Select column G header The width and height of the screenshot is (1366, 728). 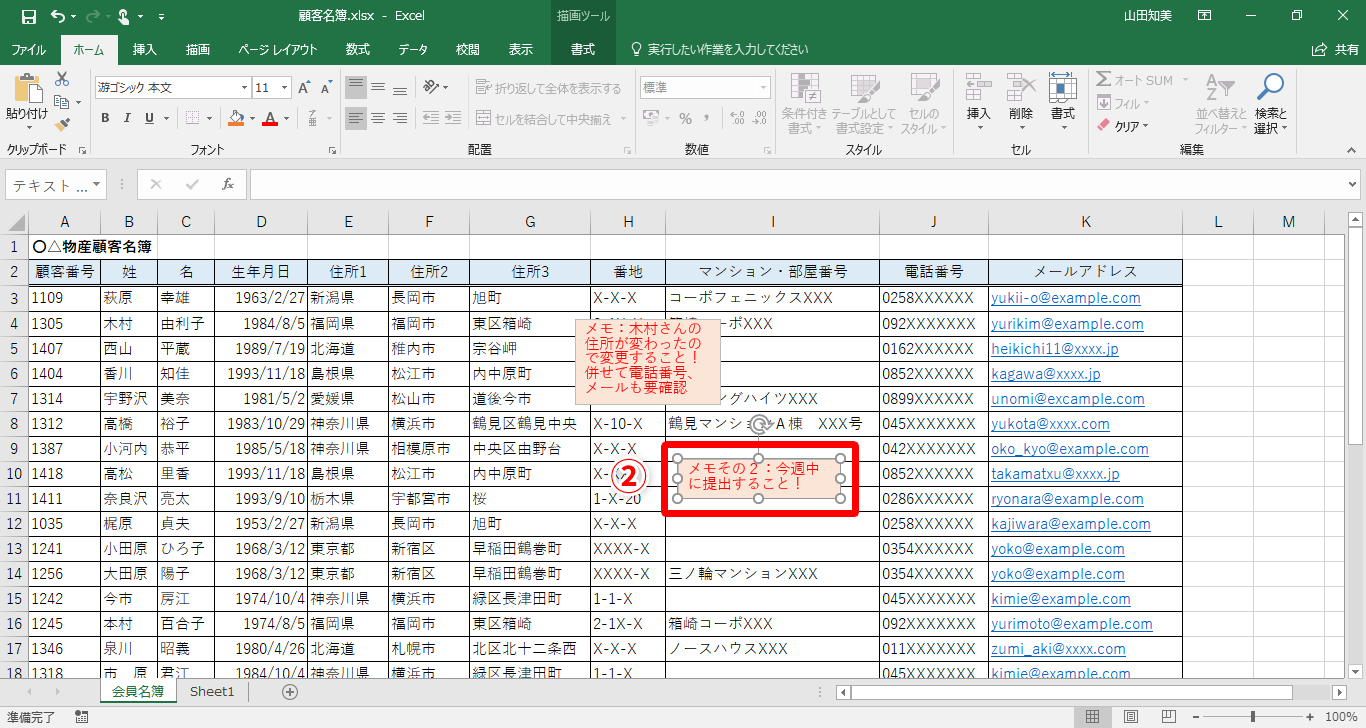(x=530, y=221)
